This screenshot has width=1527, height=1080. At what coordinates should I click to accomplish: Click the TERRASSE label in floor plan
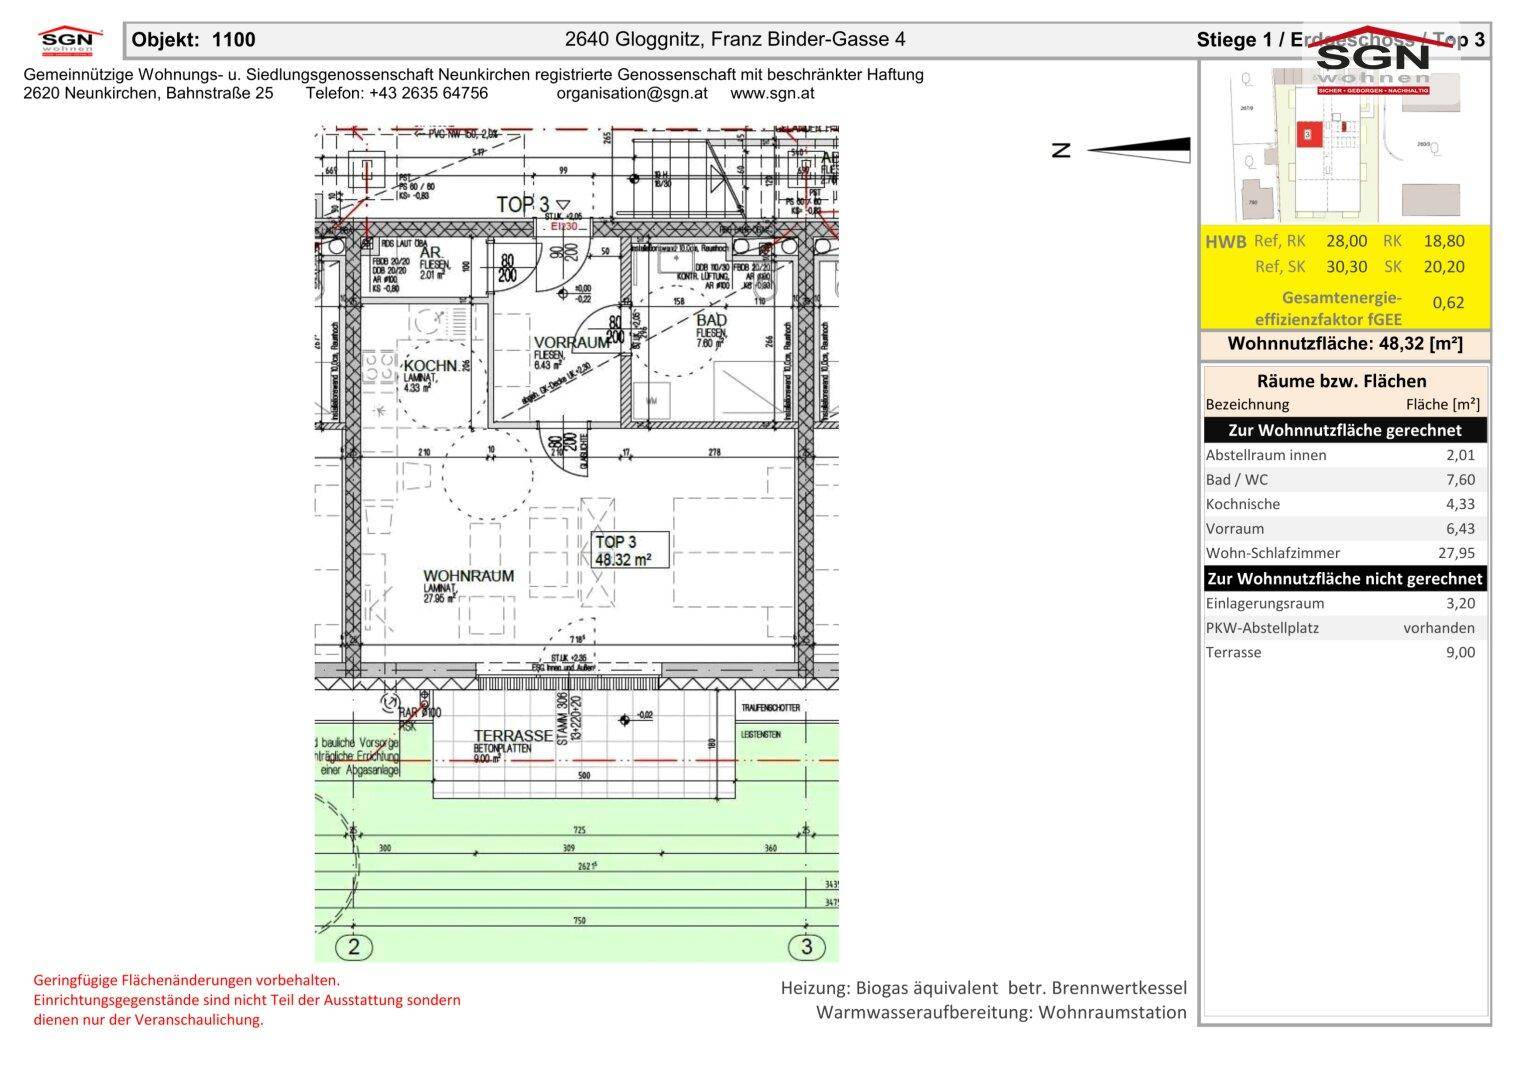(513, 736)
